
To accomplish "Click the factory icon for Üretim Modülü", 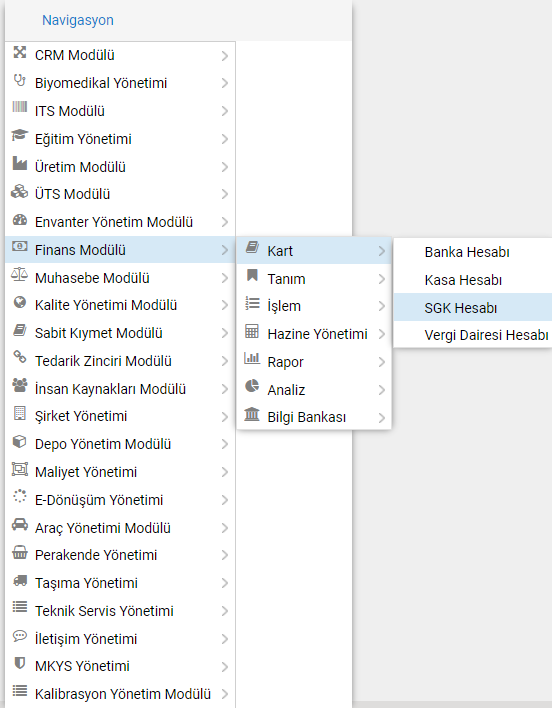I will [19, 163].
